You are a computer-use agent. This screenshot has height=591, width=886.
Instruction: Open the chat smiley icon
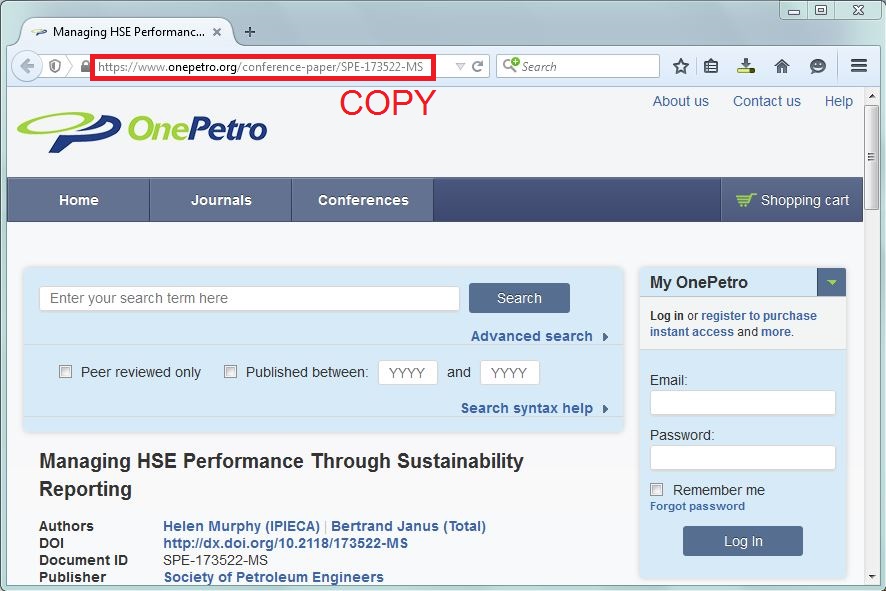click(818, 66)
